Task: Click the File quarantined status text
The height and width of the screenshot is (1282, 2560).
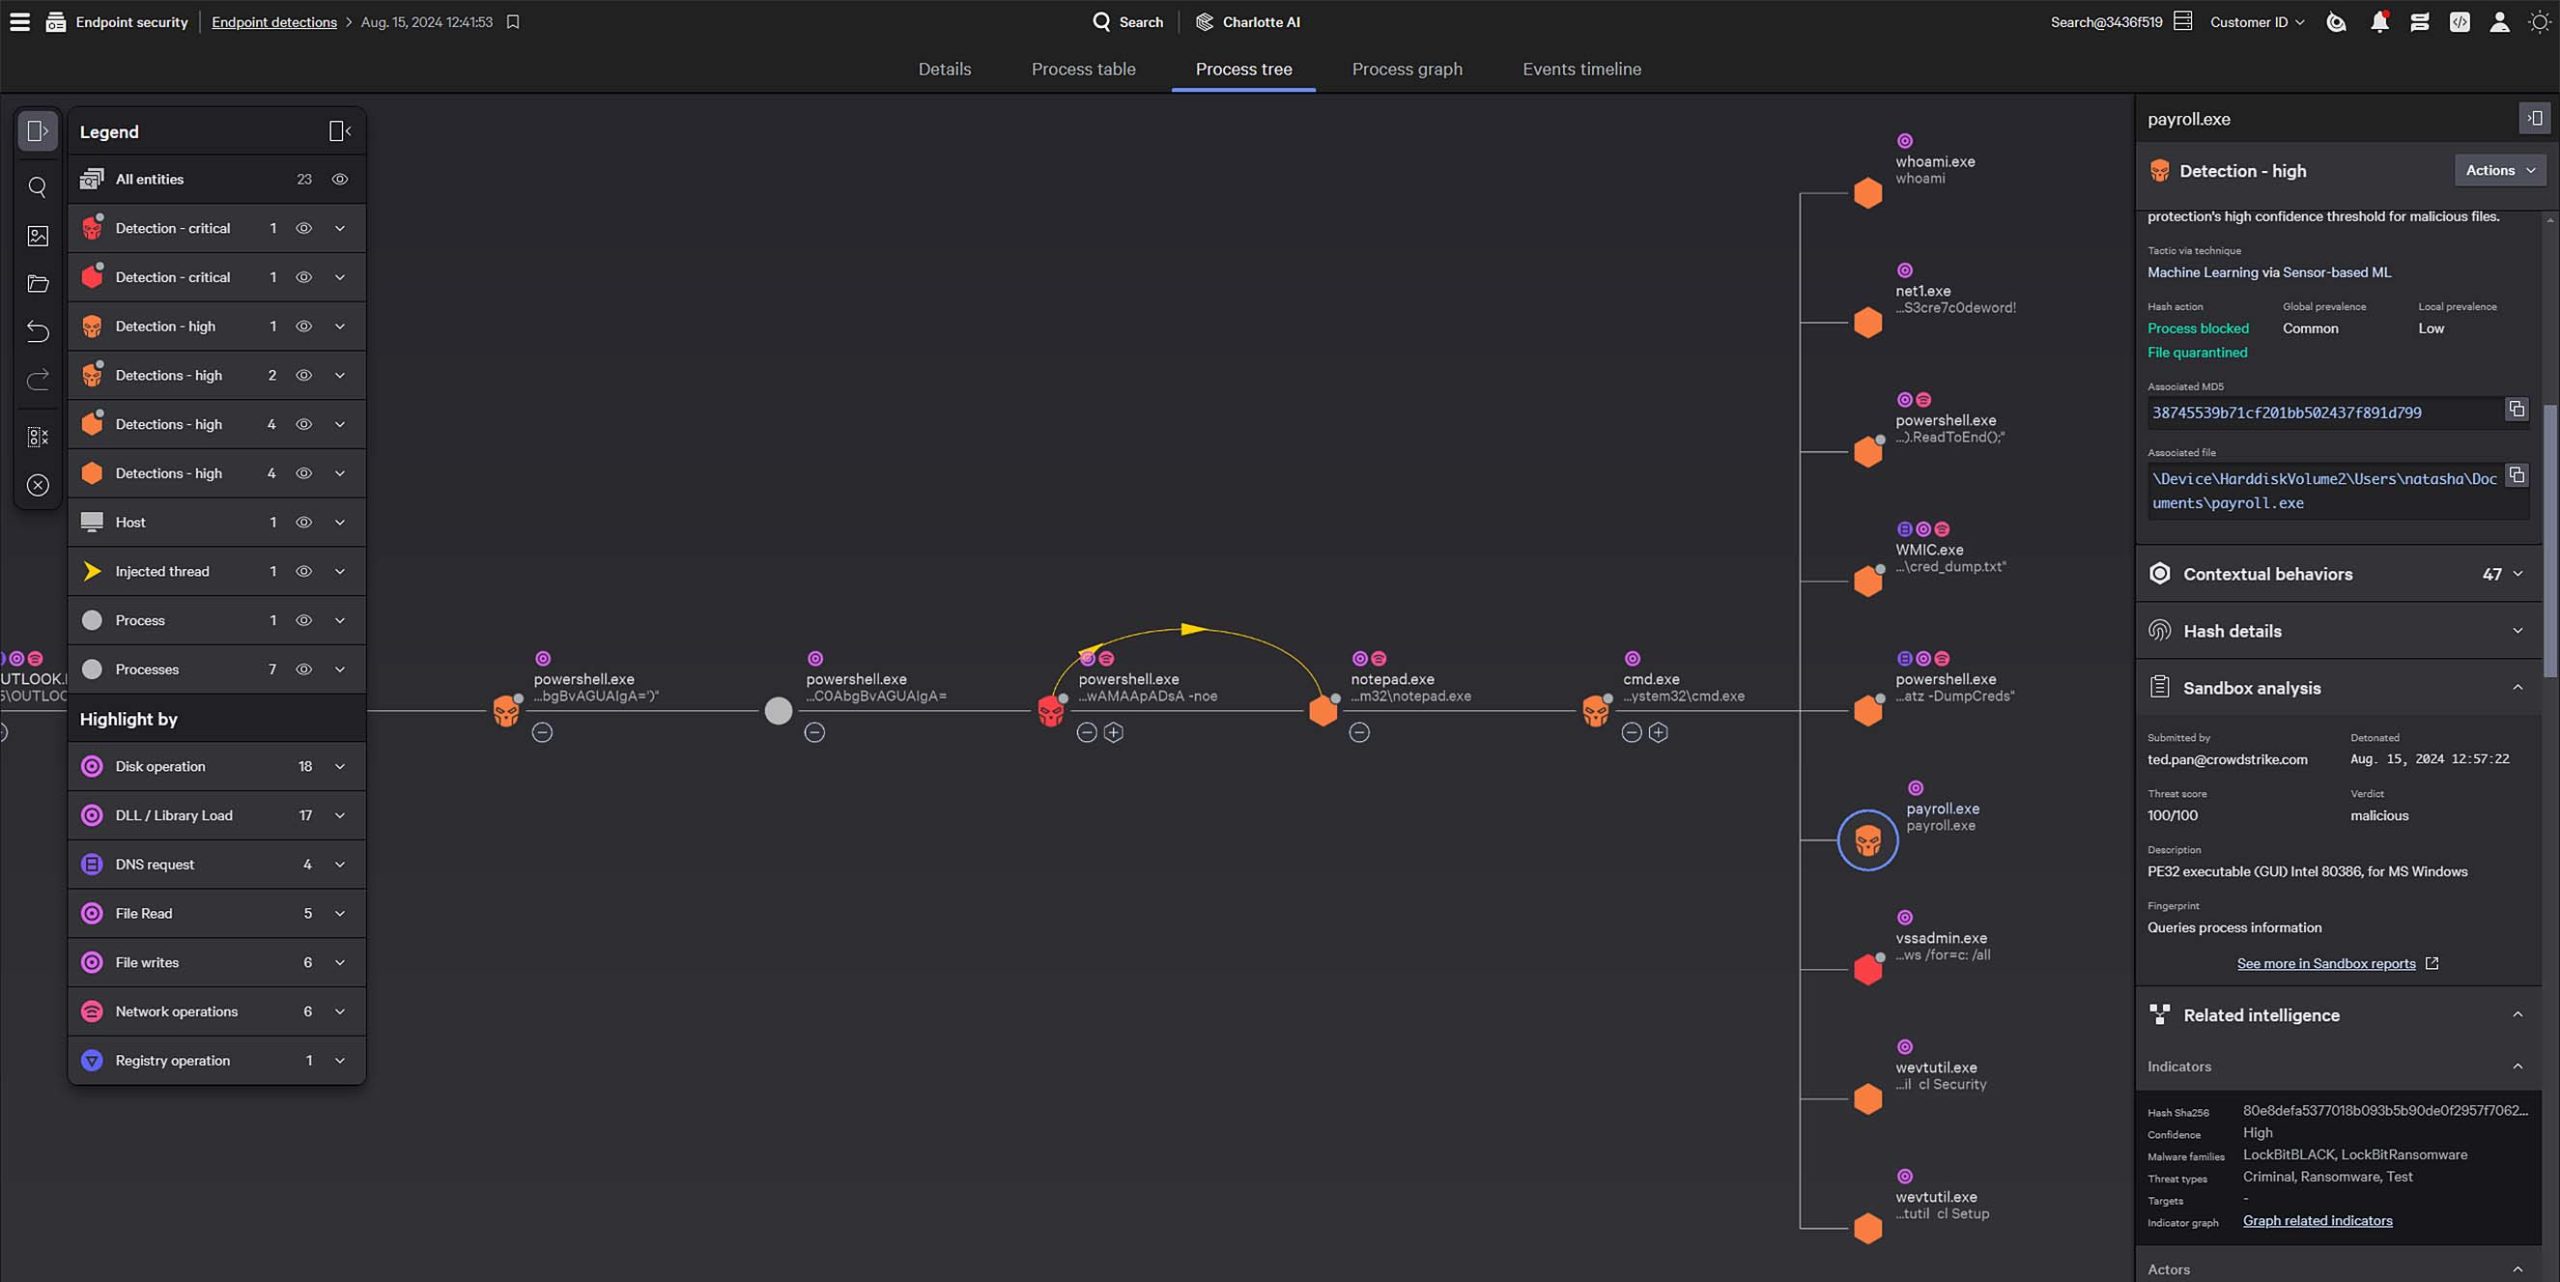Action: 2197,353
